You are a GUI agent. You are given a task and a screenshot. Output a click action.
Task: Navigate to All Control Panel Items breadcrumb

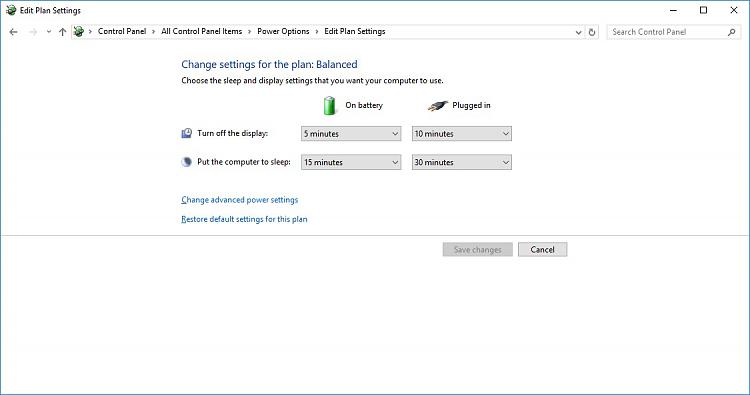[x=201, y=31]
